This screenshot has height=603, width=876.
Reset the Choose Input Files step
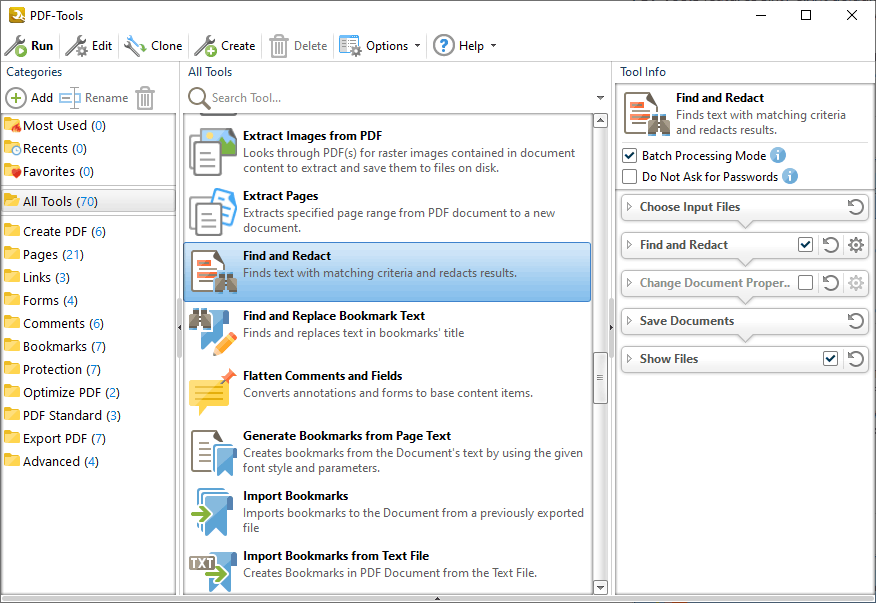[x=855, y=207]
